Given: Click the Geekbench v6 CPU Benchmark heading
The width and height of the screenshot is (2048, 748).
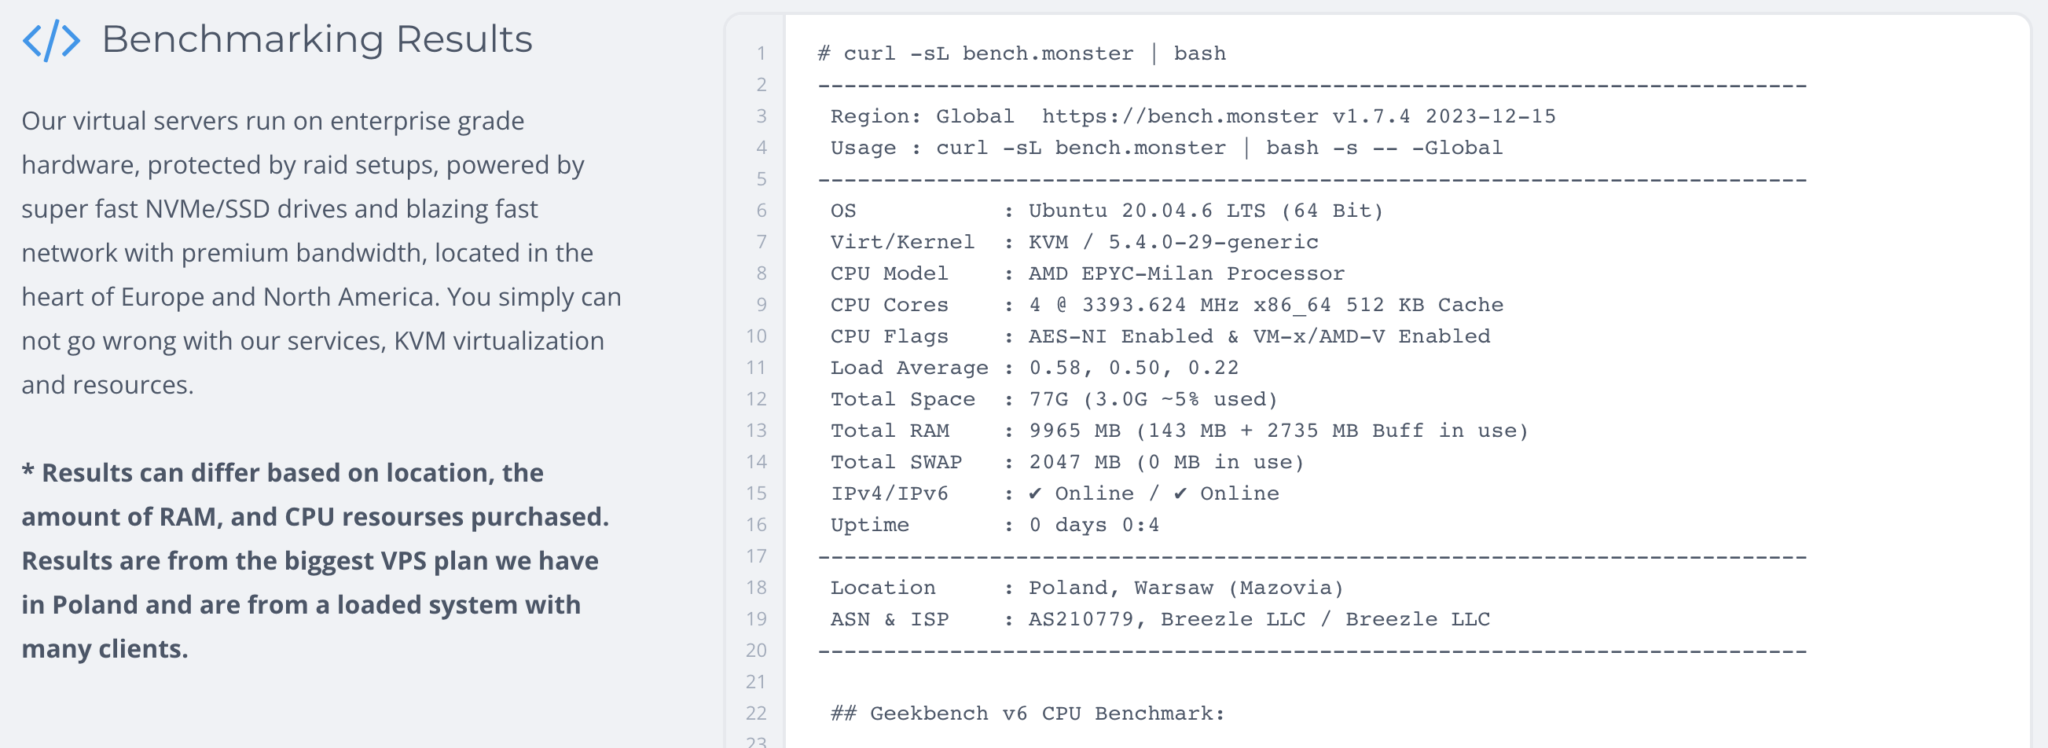Looking at the screenshot, I should [x=1027, y=713].
